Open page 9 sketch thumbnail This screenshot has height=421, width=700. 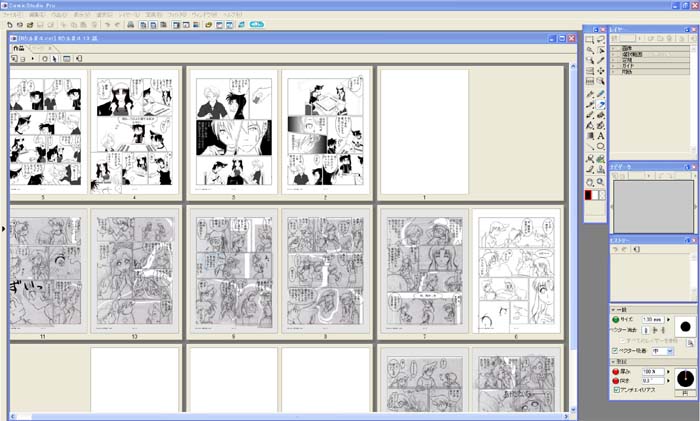233,271
